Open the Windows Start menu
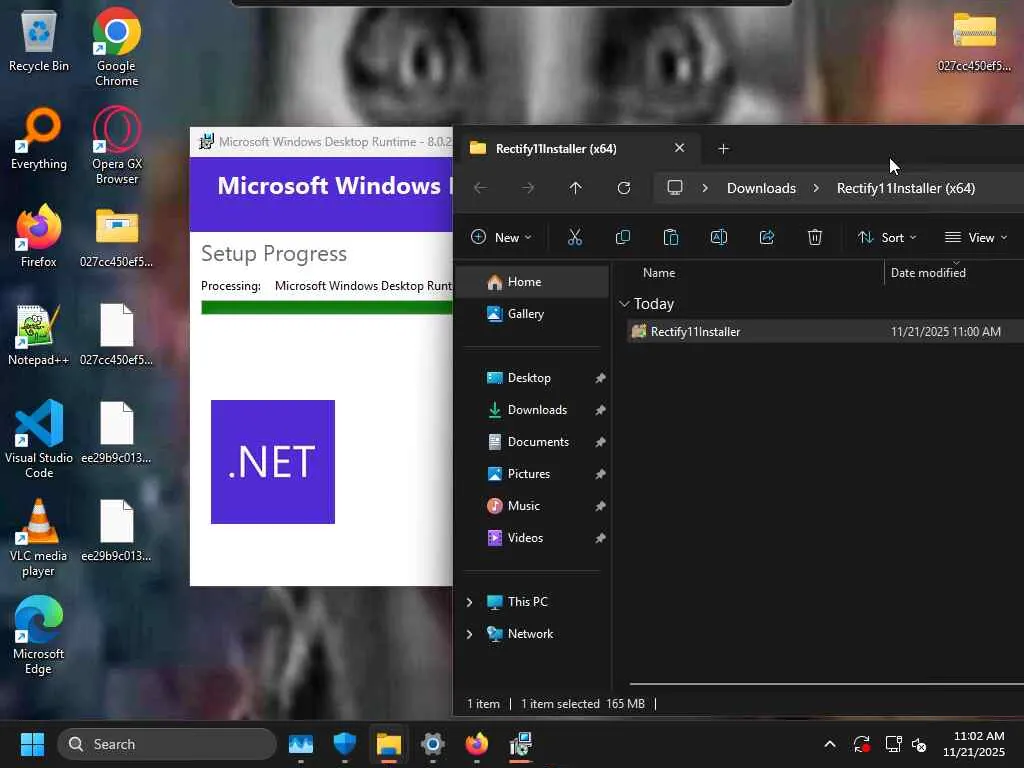The width and height of the screenshot is (1024, 768). [x=32, y=744]
